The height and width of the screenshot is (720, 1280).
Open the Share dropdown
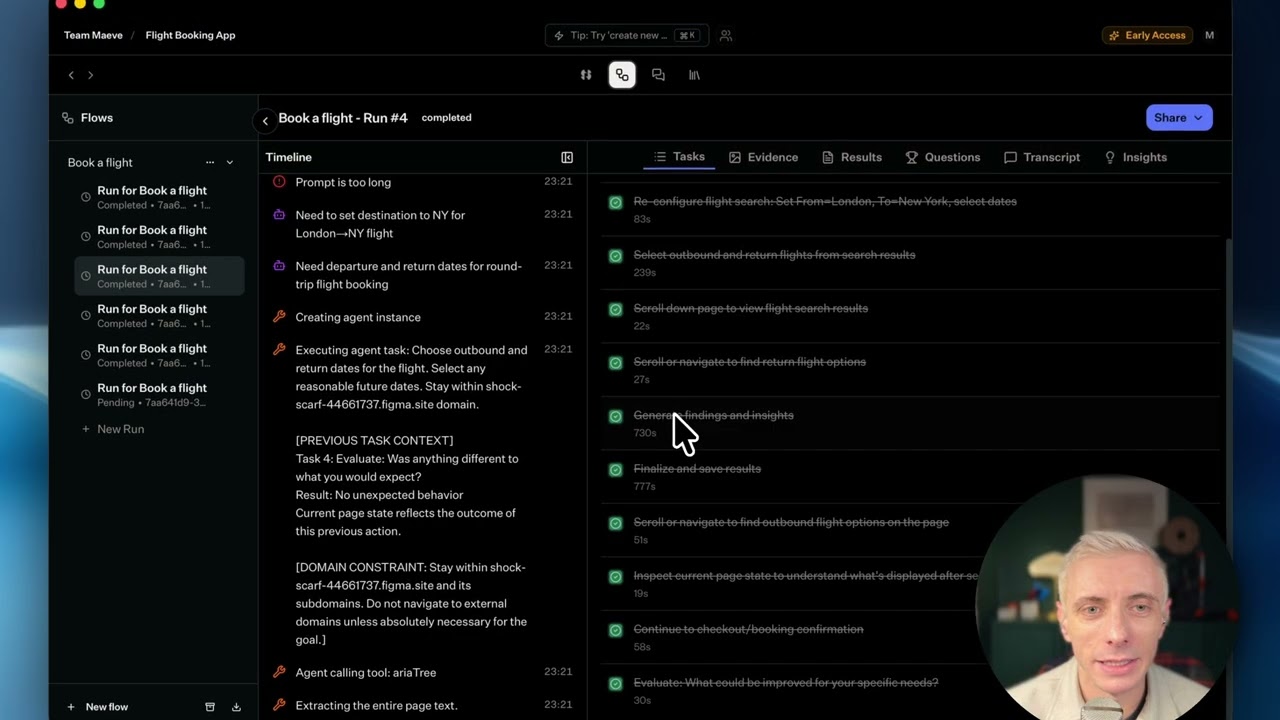click(x=1179, y=118)
